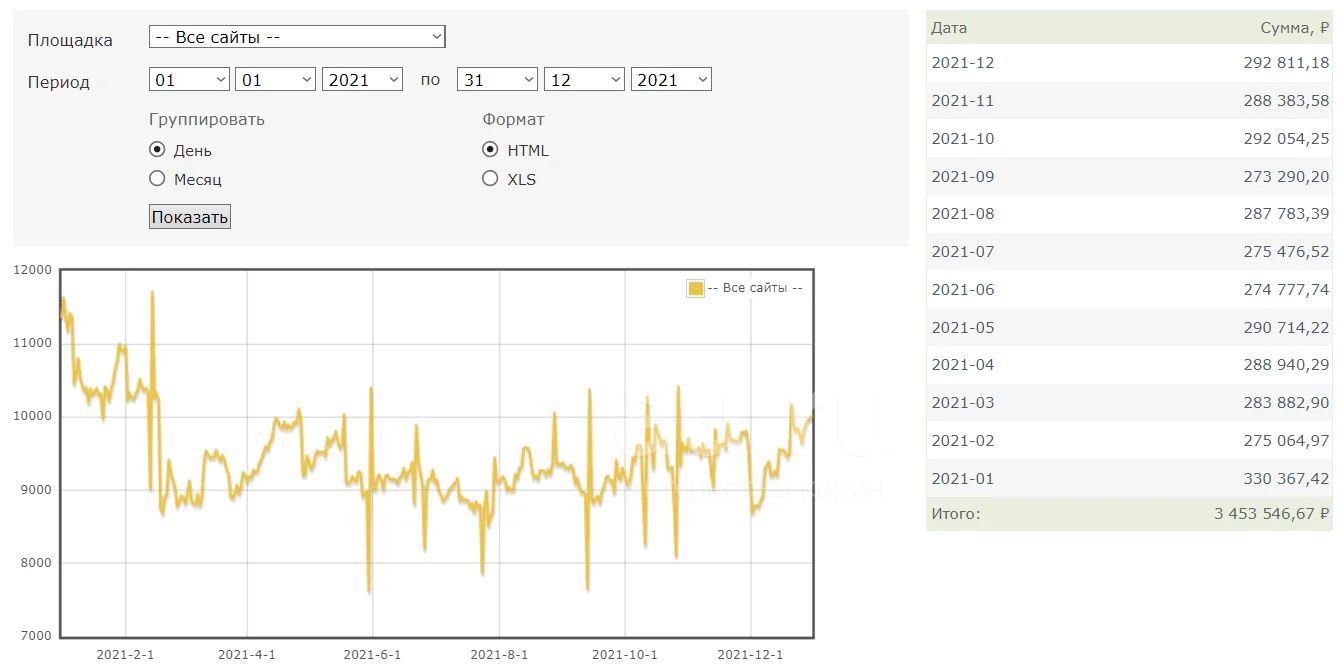Choose the XLS format option

tap(490, 179)
